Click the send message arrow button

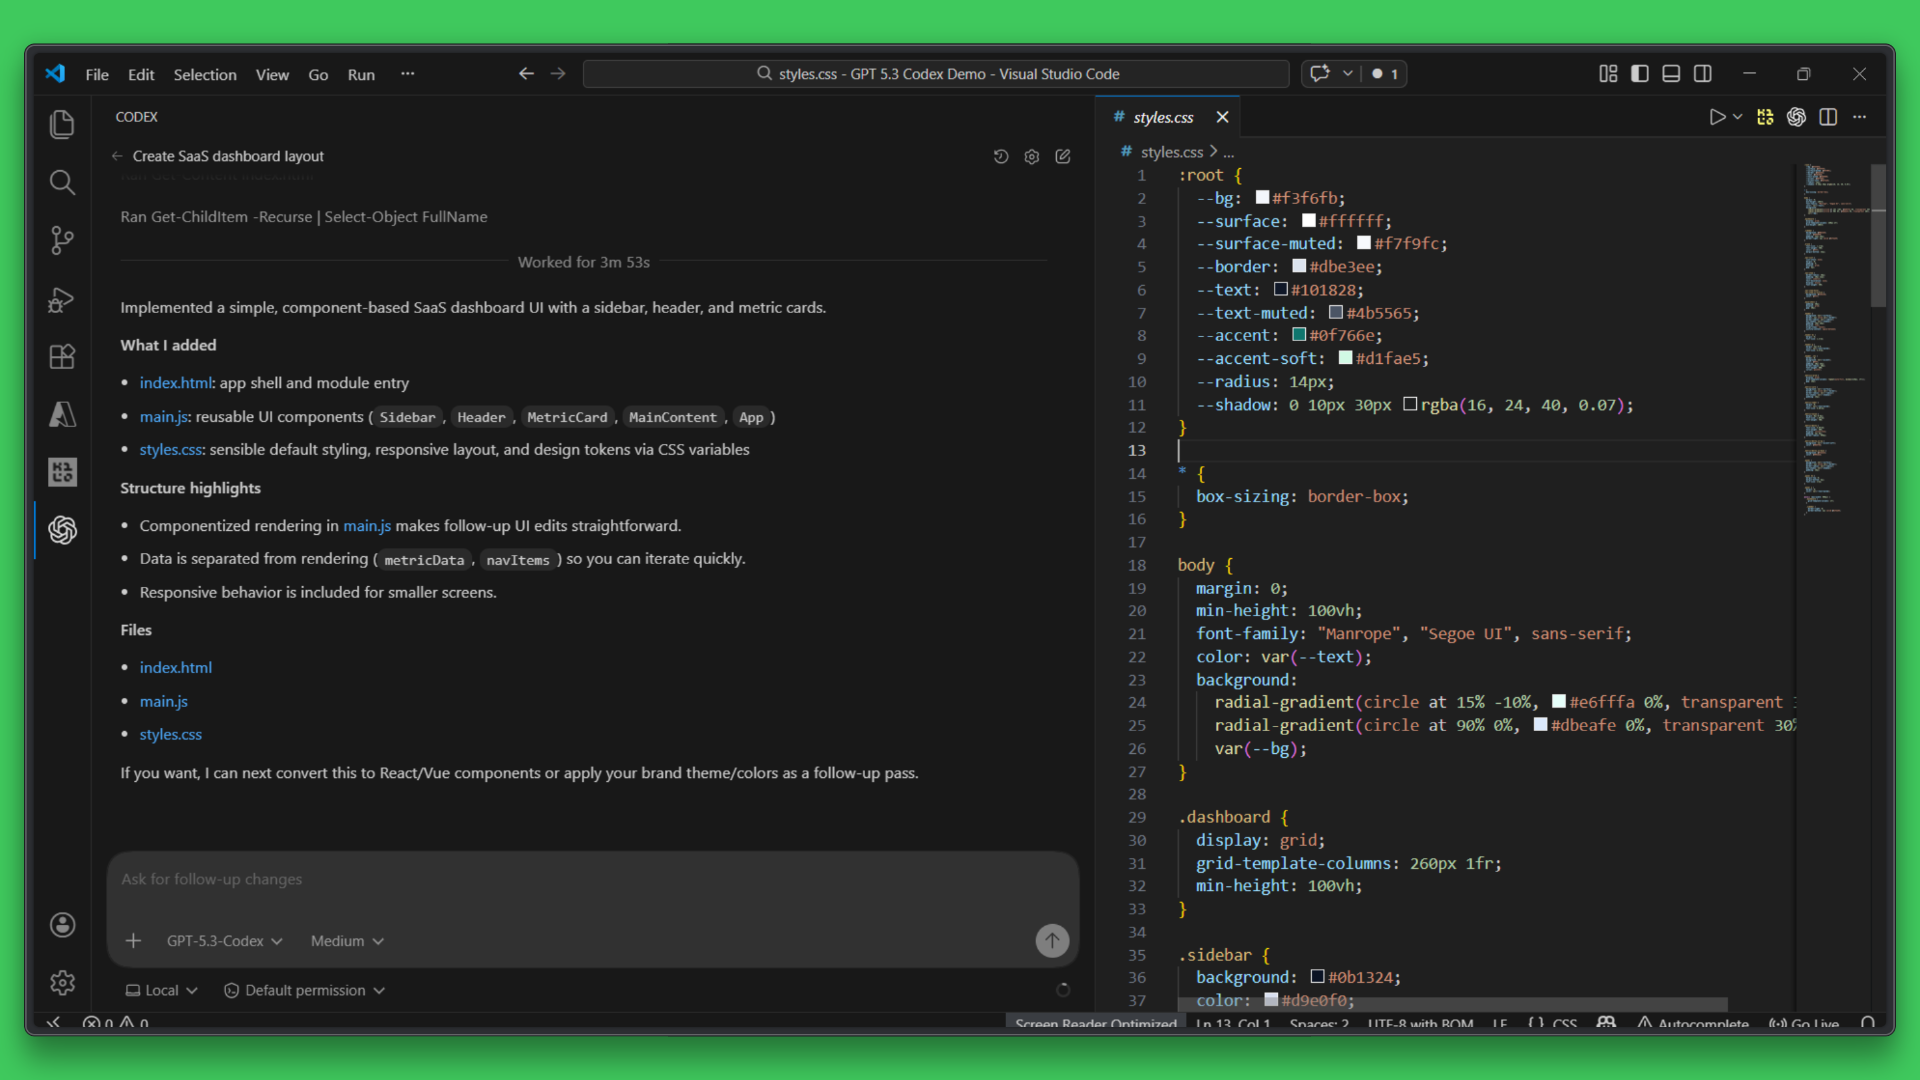coord(1051,941)
